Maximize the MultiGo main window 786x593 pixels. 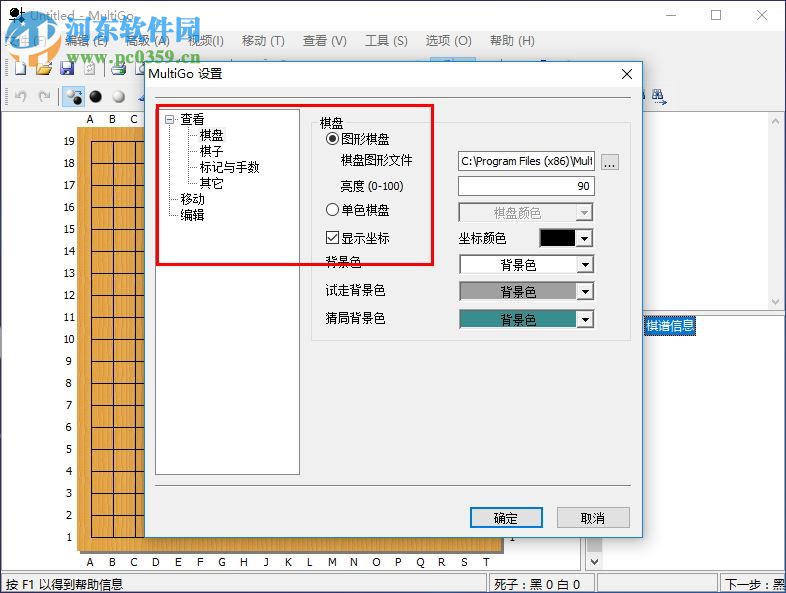tap(716, 15)
